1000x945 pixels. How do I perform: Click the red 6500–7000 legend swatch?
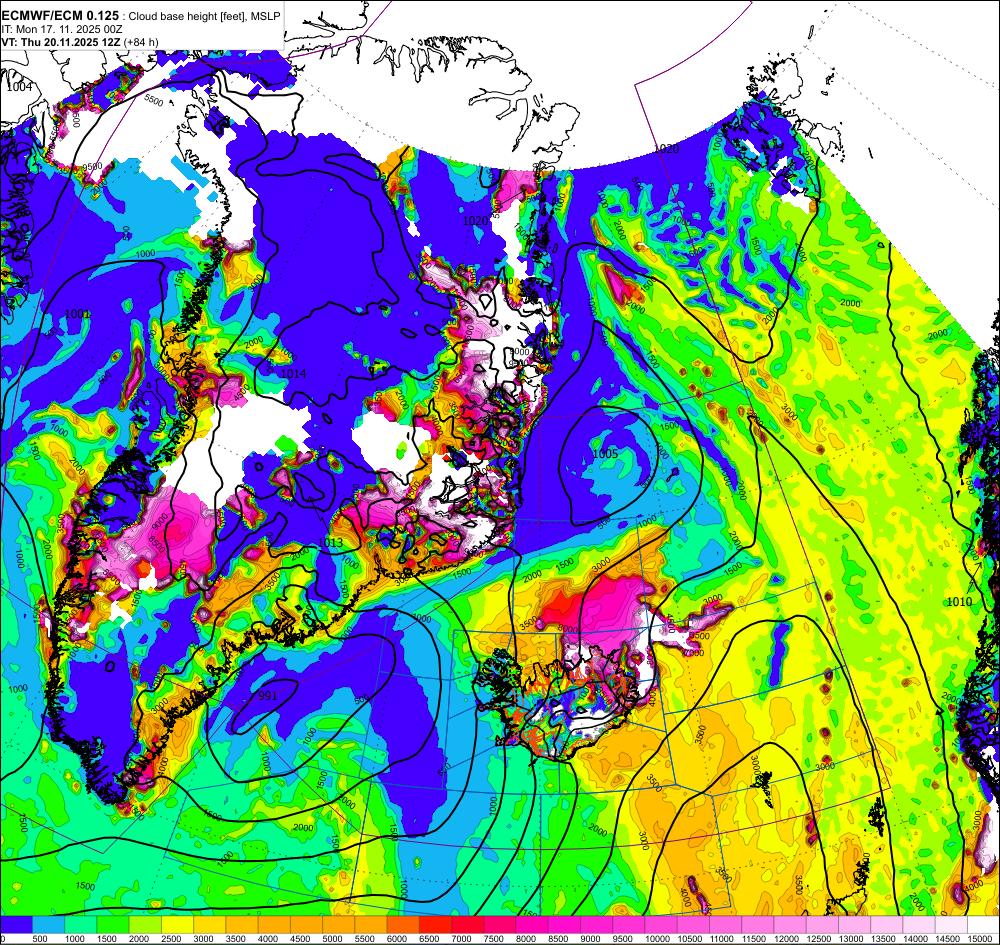coord(436,924)
